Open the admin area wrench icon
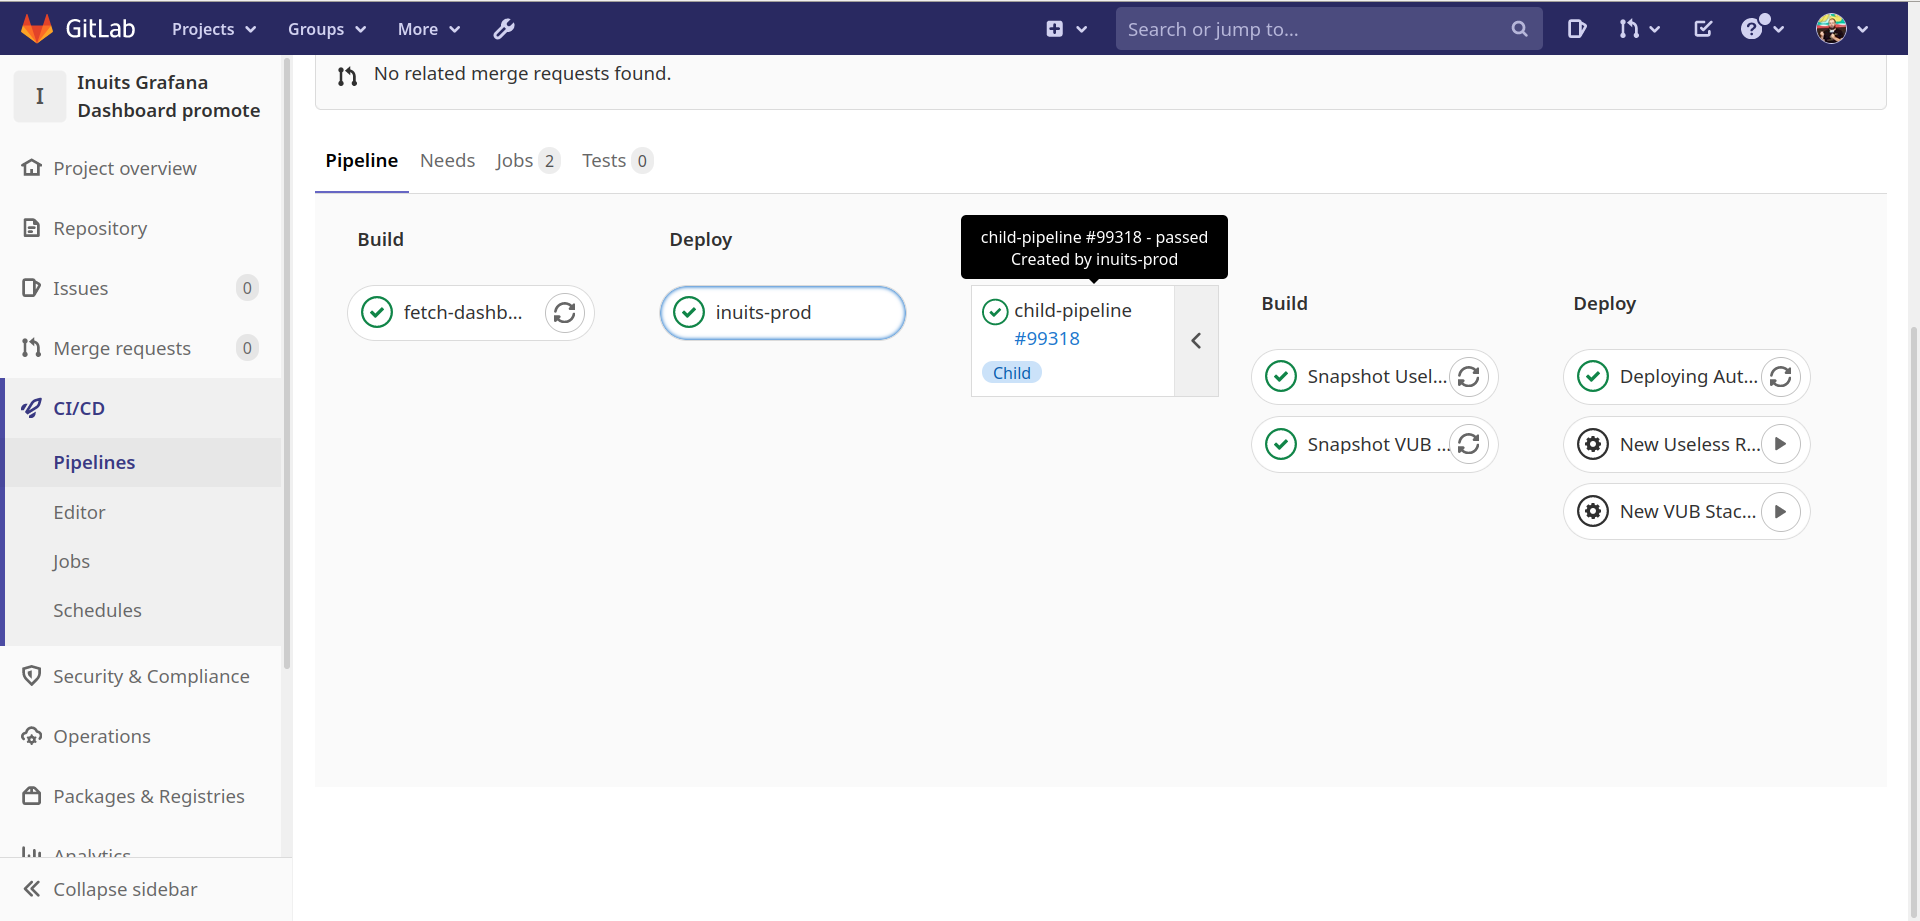The width and height of the screenshot is (1920, 921). pyautogui.click(x=504, y=29)
